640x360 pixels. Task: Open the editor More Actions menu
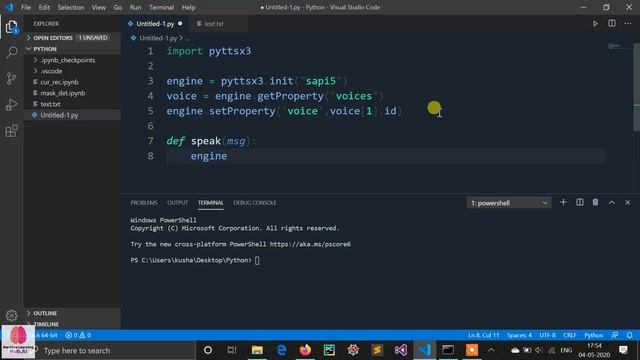627,24
